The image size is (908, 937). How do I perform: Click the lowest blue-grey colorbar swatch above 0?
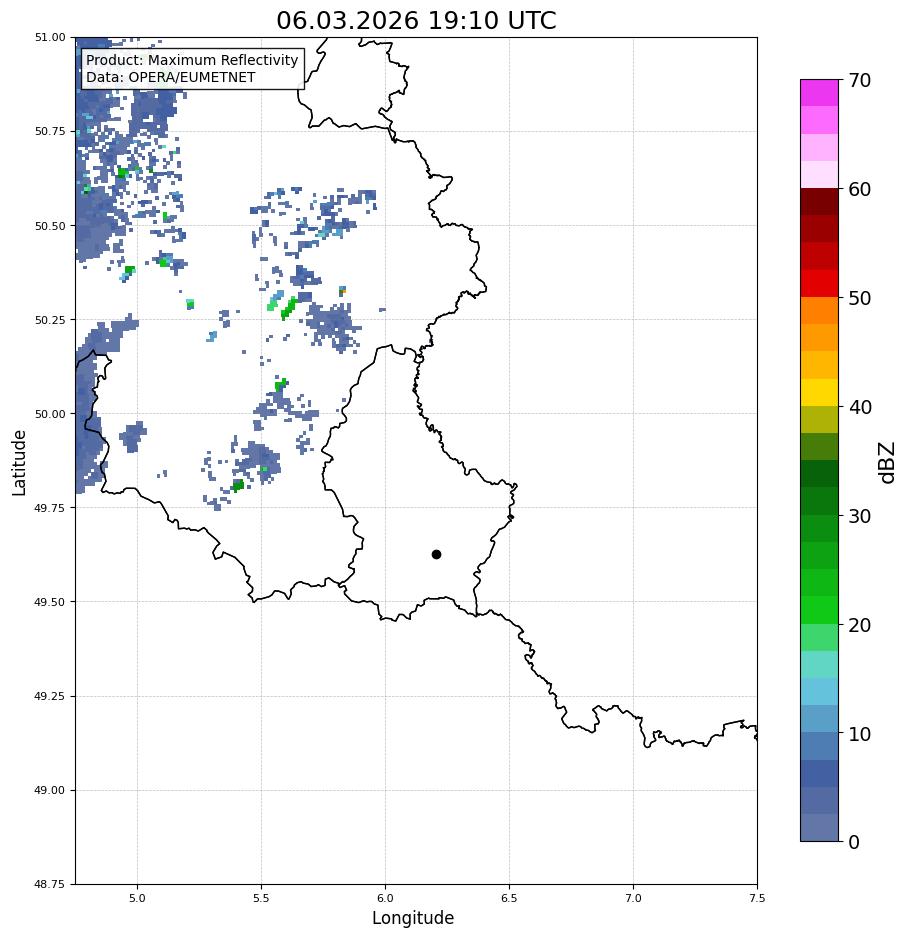click(820, 828)
